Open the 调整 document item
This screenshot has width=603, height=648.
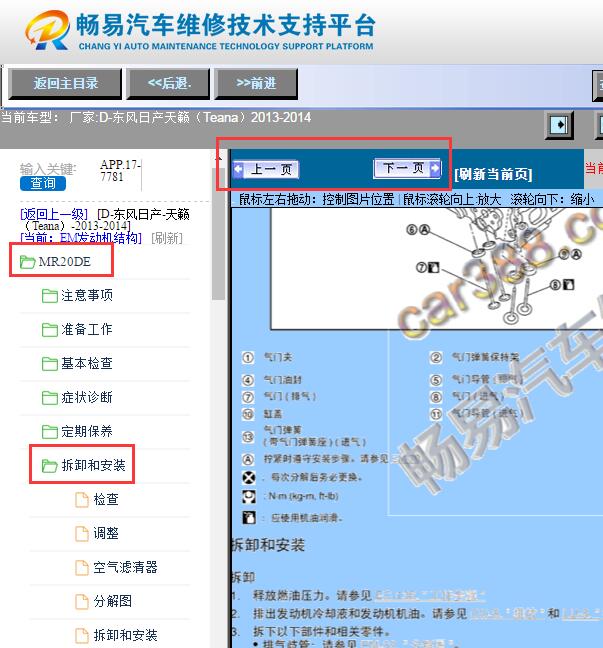[106, 533]
